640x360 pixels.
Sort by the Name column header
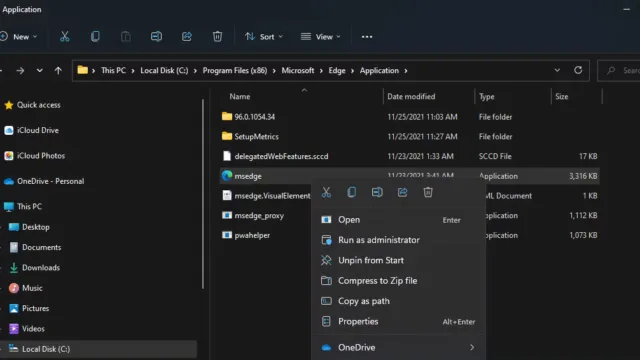pyautogui.click(x=240, y=97)
